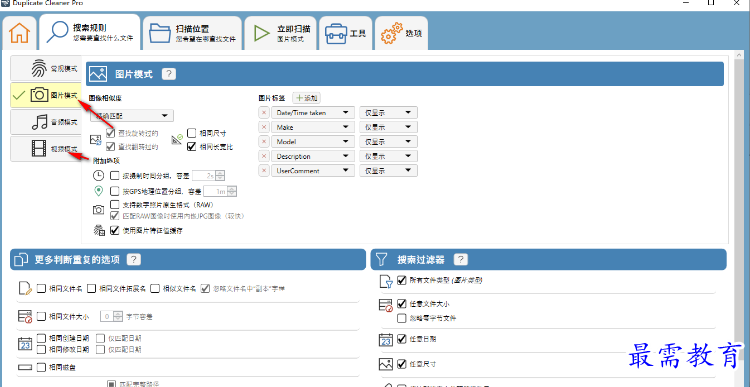Open help for 更多判断重复的选项 header
This screenshot has height=387, width=750.
134,259
